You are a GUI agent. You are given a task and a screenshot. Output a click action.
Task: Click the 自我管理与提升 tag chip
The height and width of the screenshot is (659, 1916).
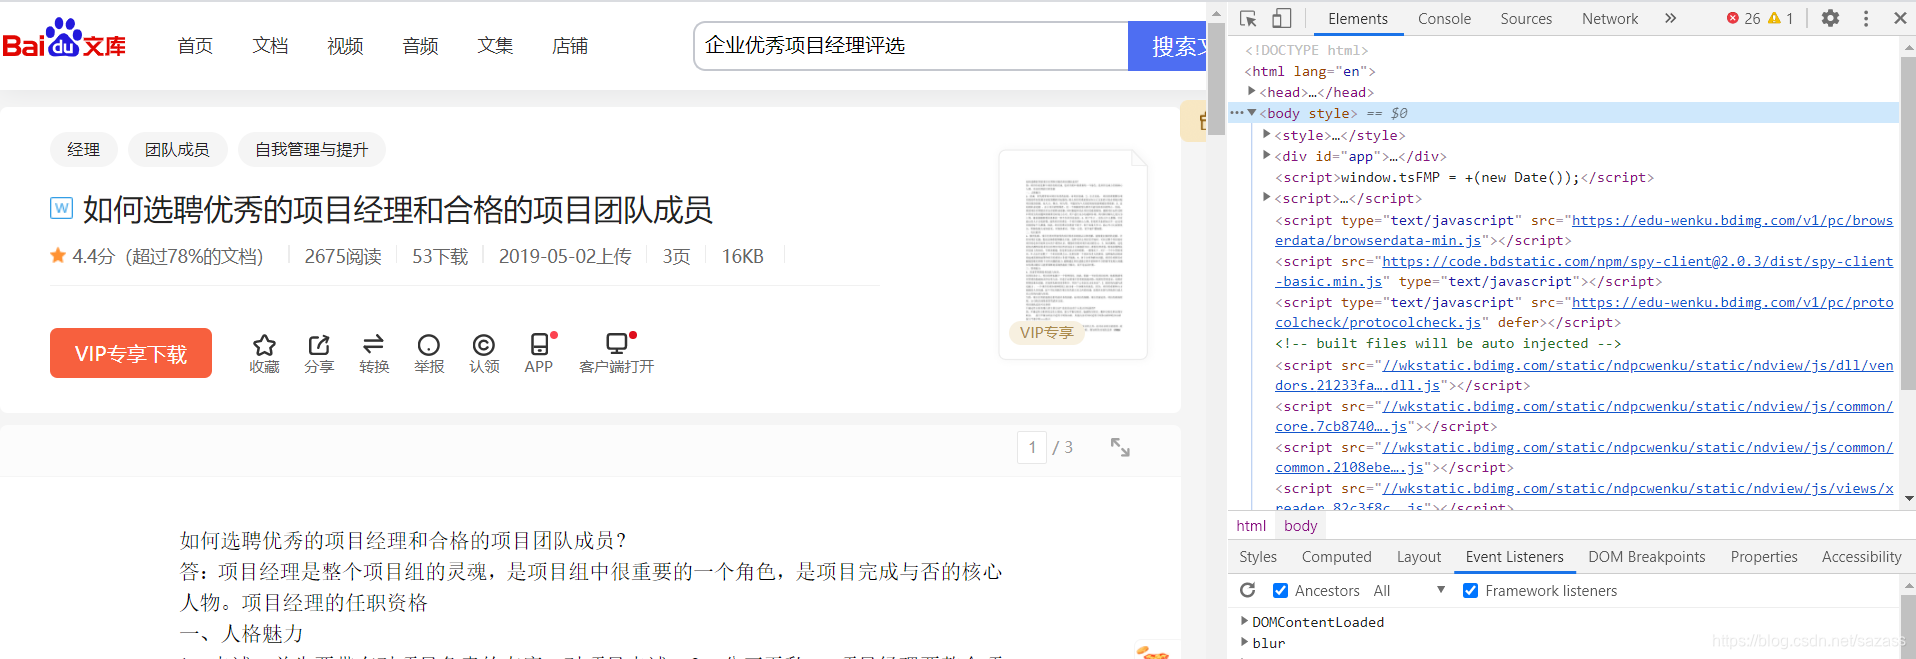(311, 149)
